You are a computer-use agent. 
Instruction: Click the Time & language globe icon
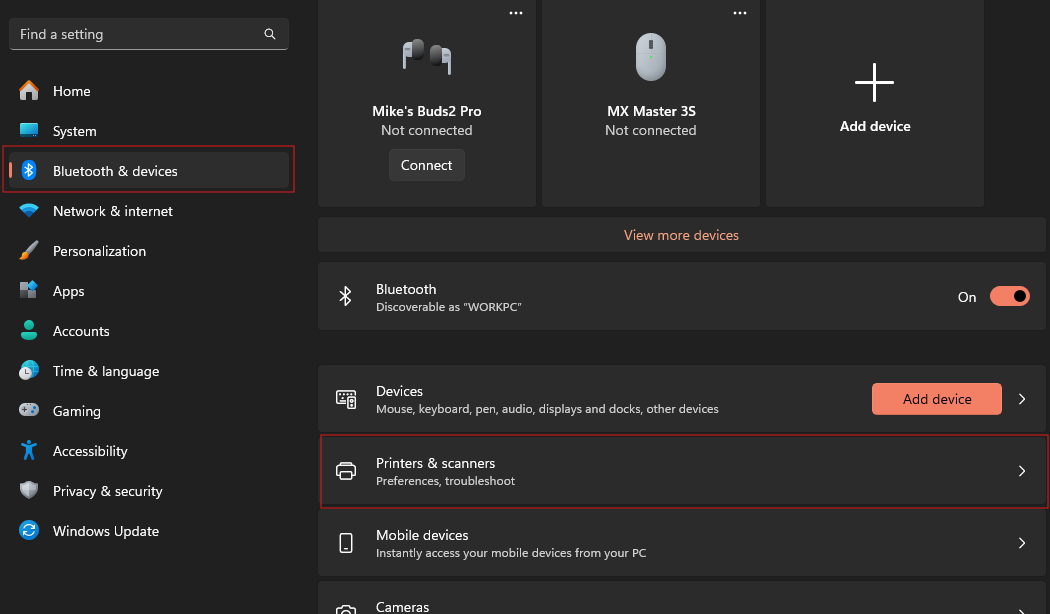click(29, 370)
